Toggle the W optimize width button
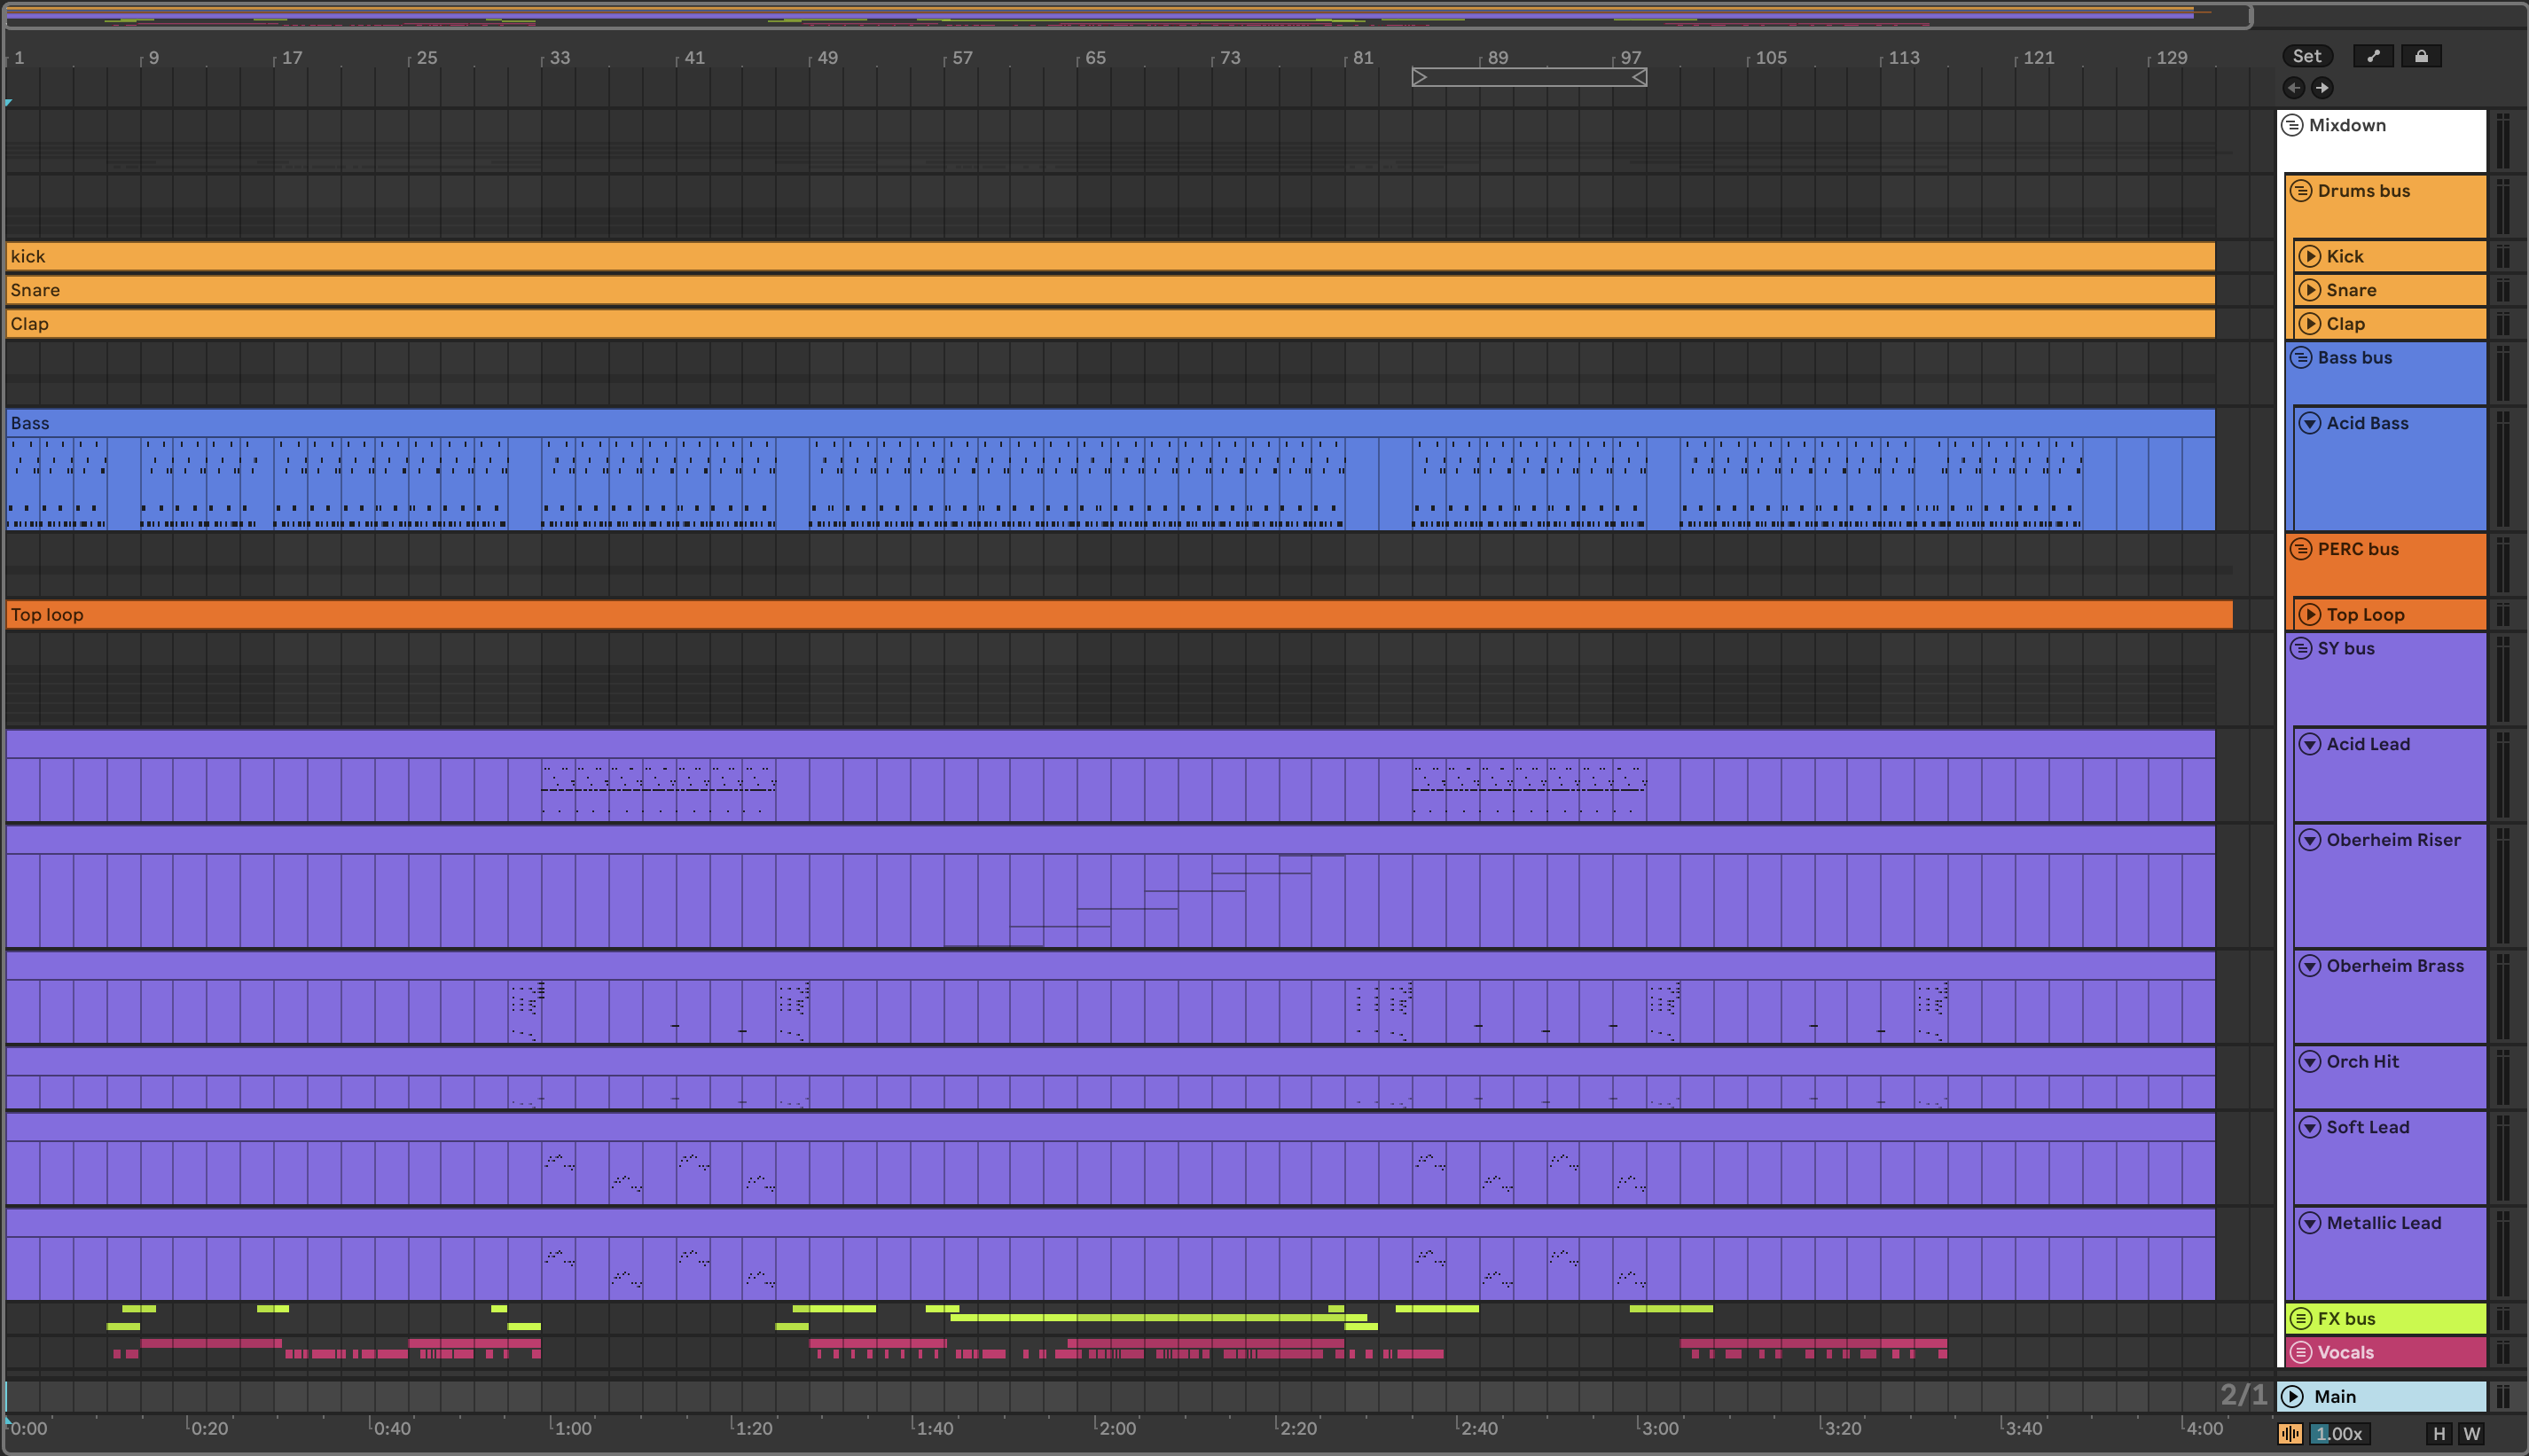 point(2471,1433)
